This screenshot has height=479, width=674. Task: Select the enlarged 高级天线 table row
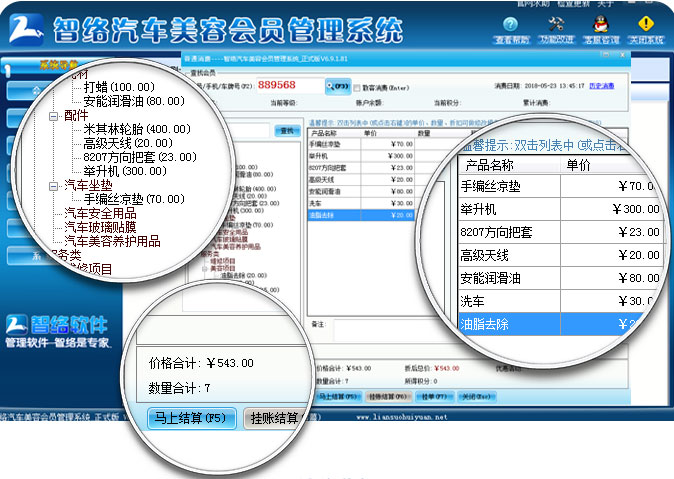(561, 255)
